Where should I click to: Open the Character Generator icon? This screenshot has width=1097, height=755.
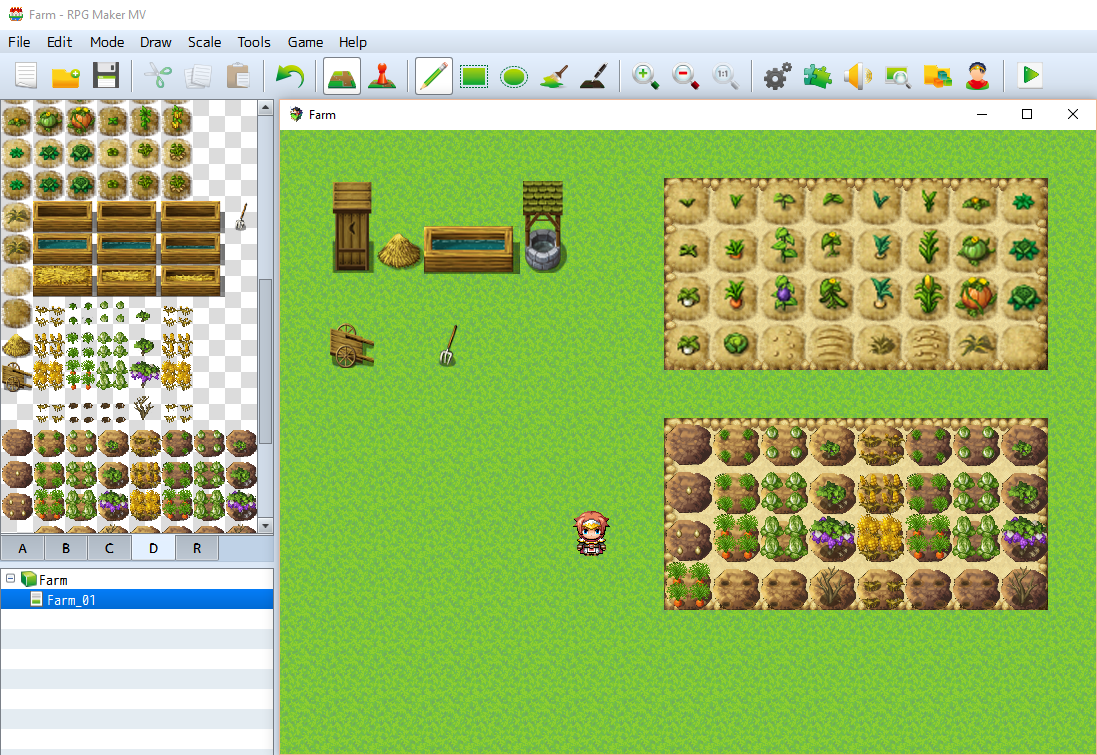click(977, 76)
